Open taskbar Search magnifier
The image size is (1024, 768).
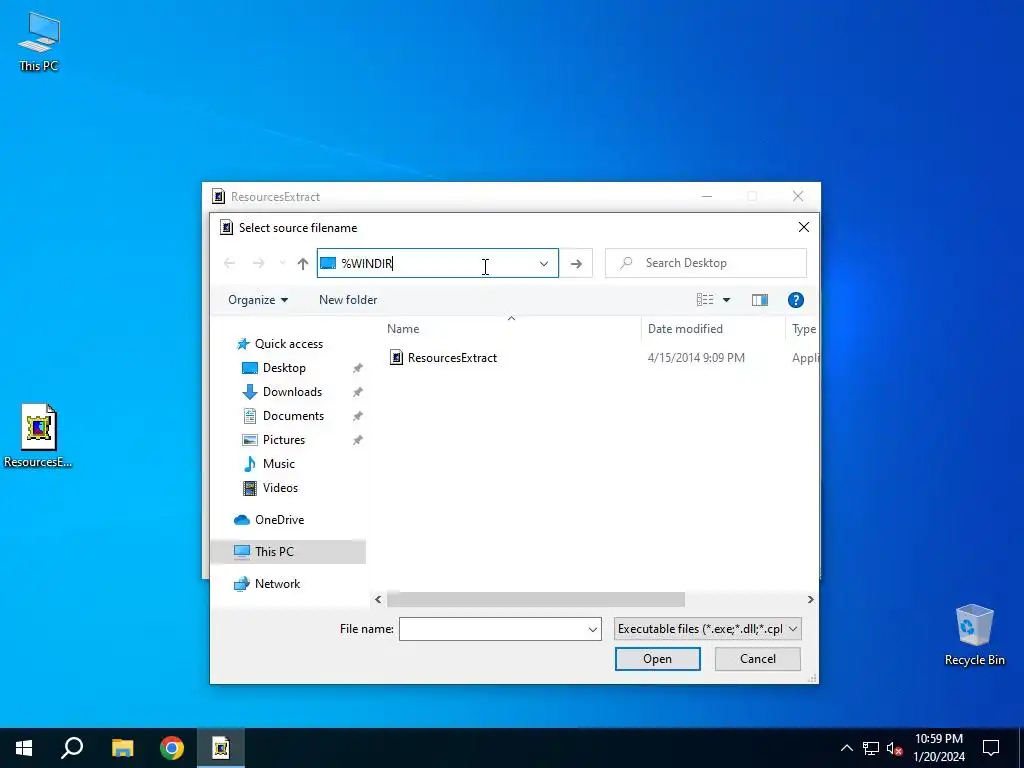tap(72, 748)
